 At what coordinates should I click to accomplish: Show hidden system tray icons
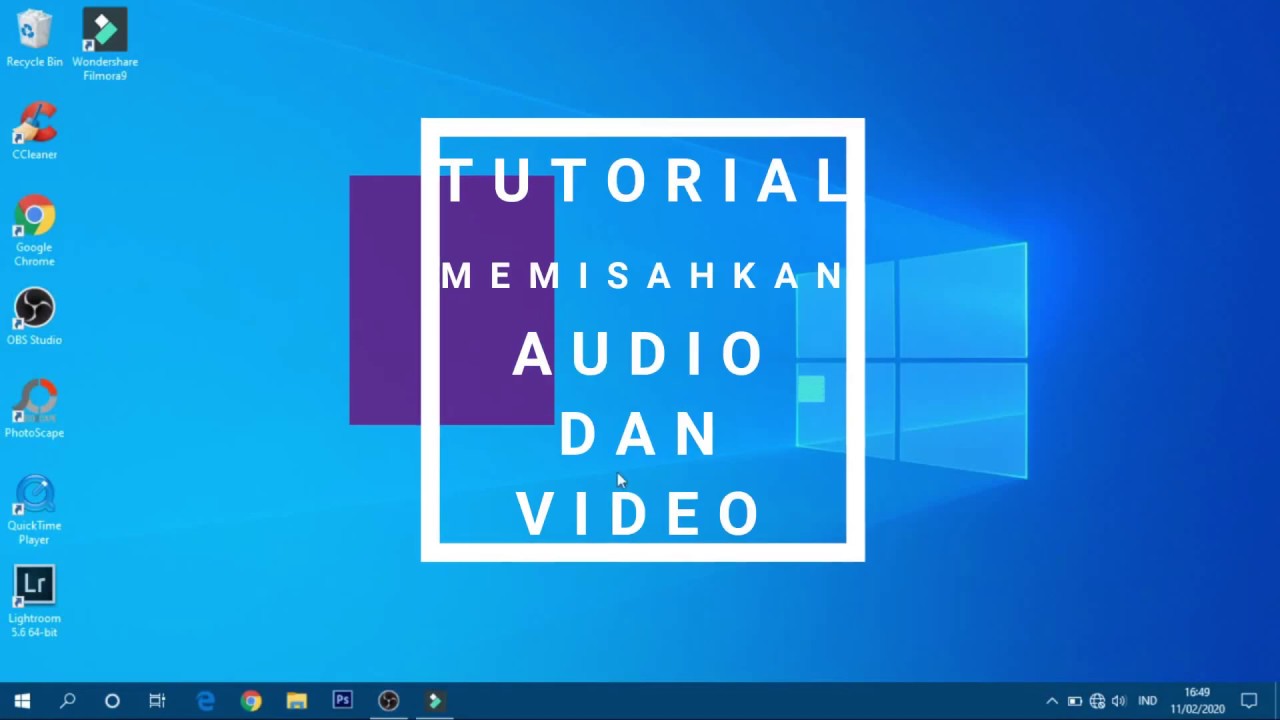(1052, 701)
